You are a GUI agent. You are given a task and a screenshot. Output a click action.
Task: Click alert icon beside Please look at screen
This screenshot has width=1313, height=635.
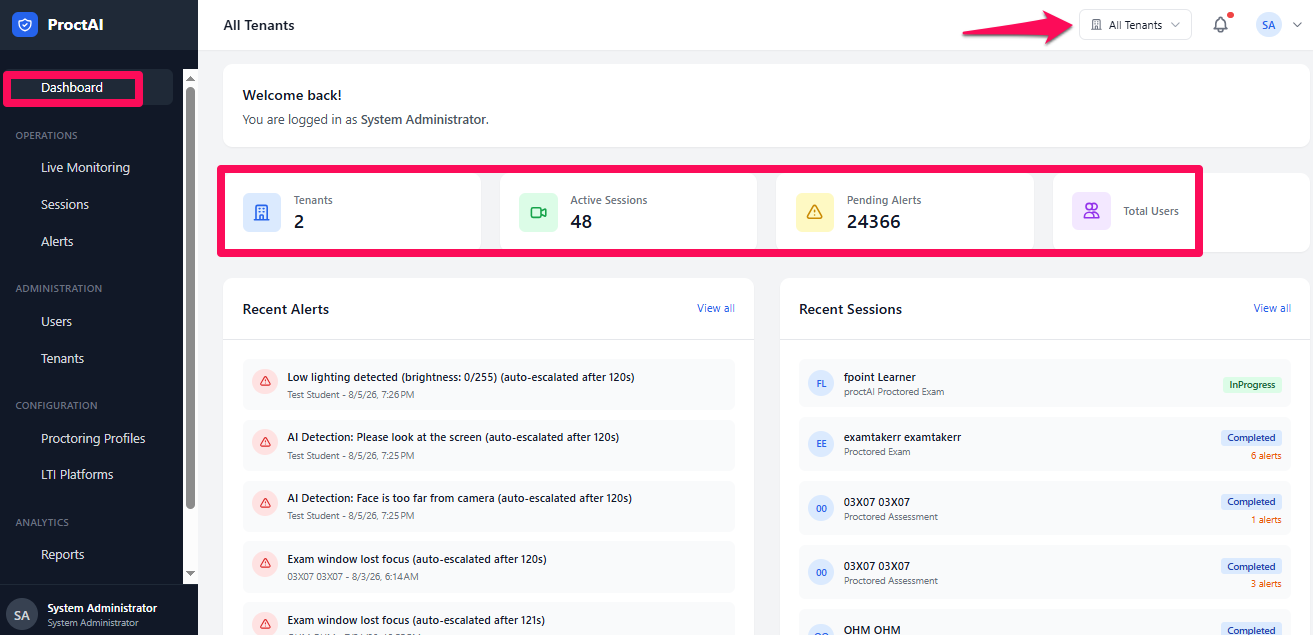265,441
